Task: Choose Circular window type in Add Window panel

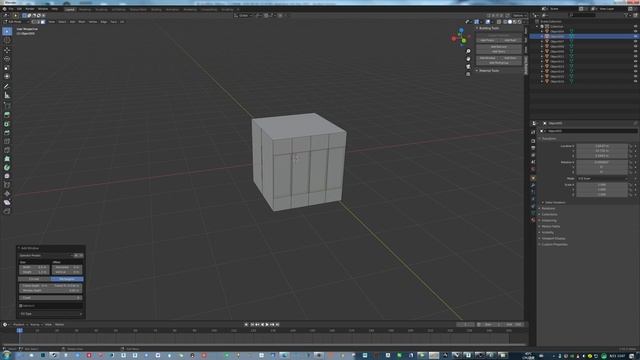Action: tap(35, 279)
